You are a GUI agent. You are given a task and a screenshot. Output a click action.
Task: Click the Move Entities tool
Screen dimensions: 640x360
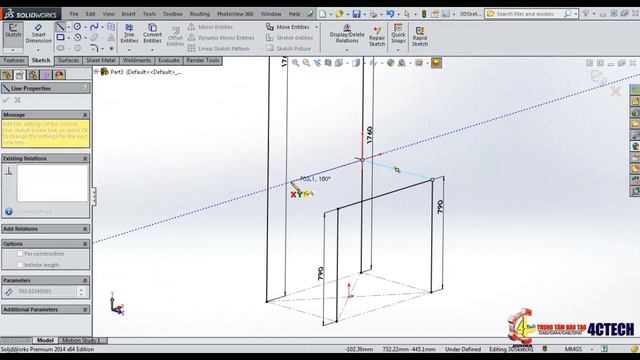[289, 27]
